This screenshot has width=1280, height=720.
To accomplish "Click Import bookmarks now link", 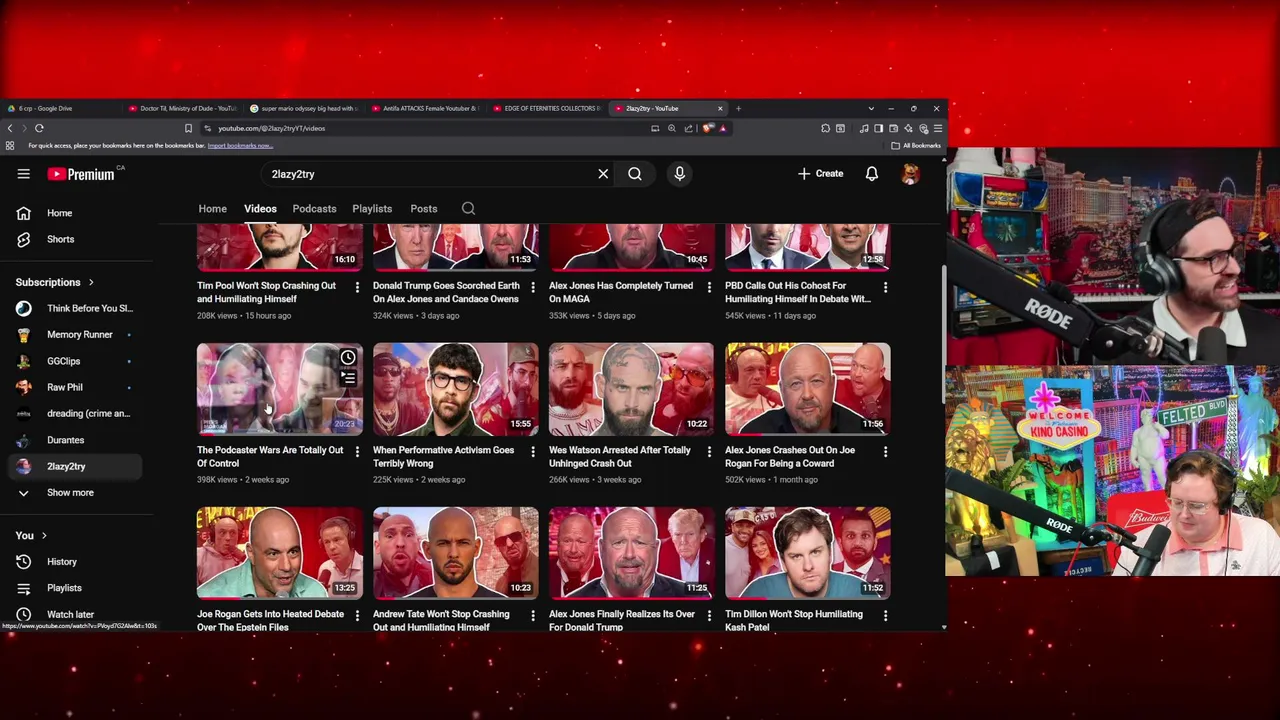I will (240, 146).
